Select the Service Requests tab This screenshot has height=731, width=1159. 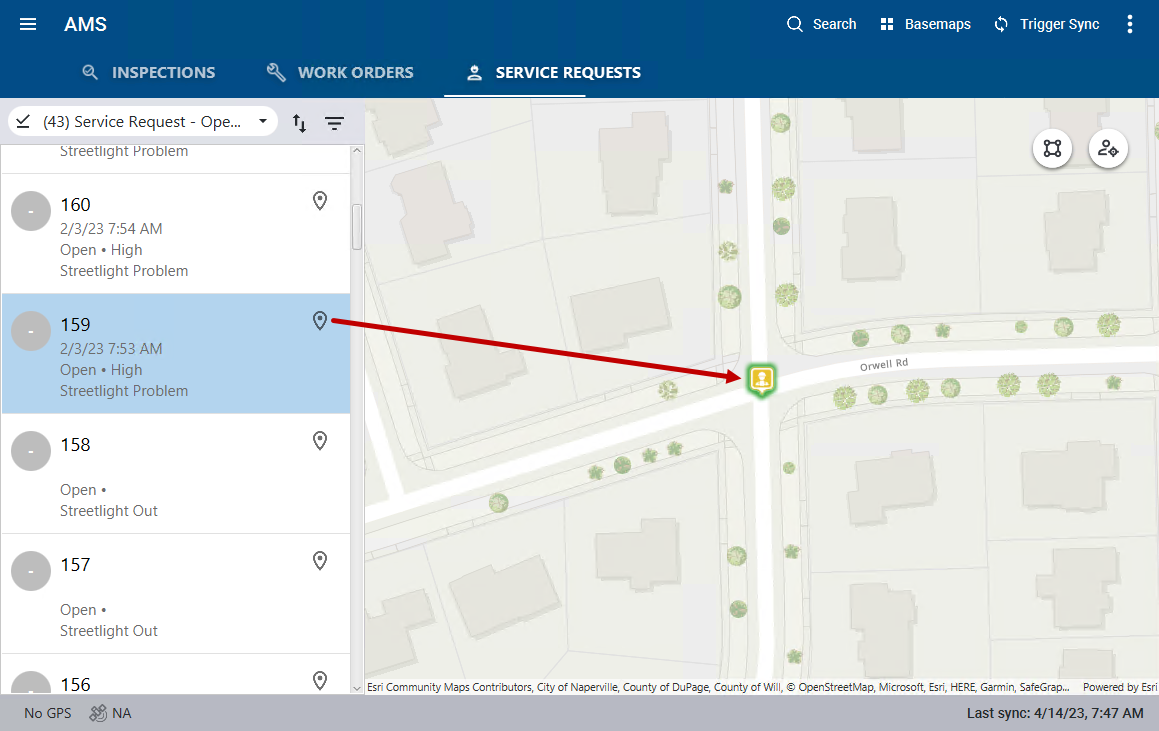(554, 72)
